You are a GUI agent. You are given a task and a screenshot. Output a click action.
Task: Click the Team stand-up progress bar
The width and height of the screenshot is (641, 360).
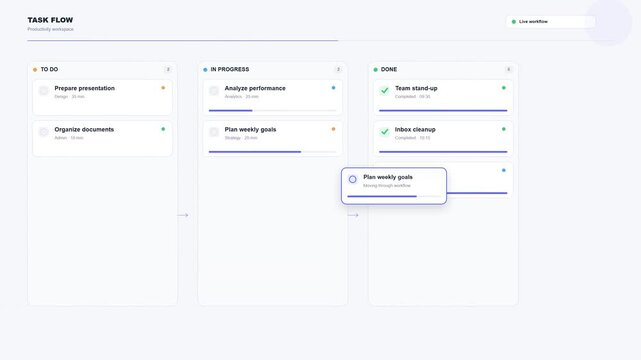coord(443,110)
